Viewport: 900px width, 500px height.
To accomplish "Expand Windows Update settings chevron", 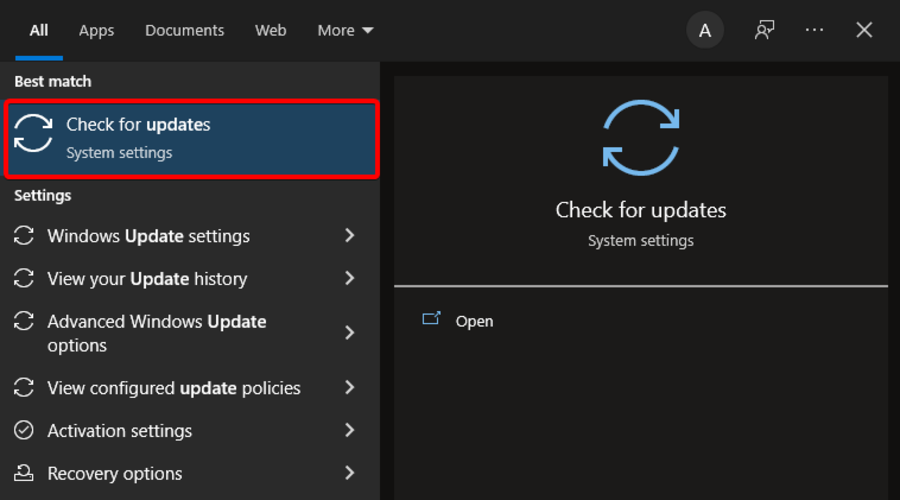I will [x=350, y=236].
